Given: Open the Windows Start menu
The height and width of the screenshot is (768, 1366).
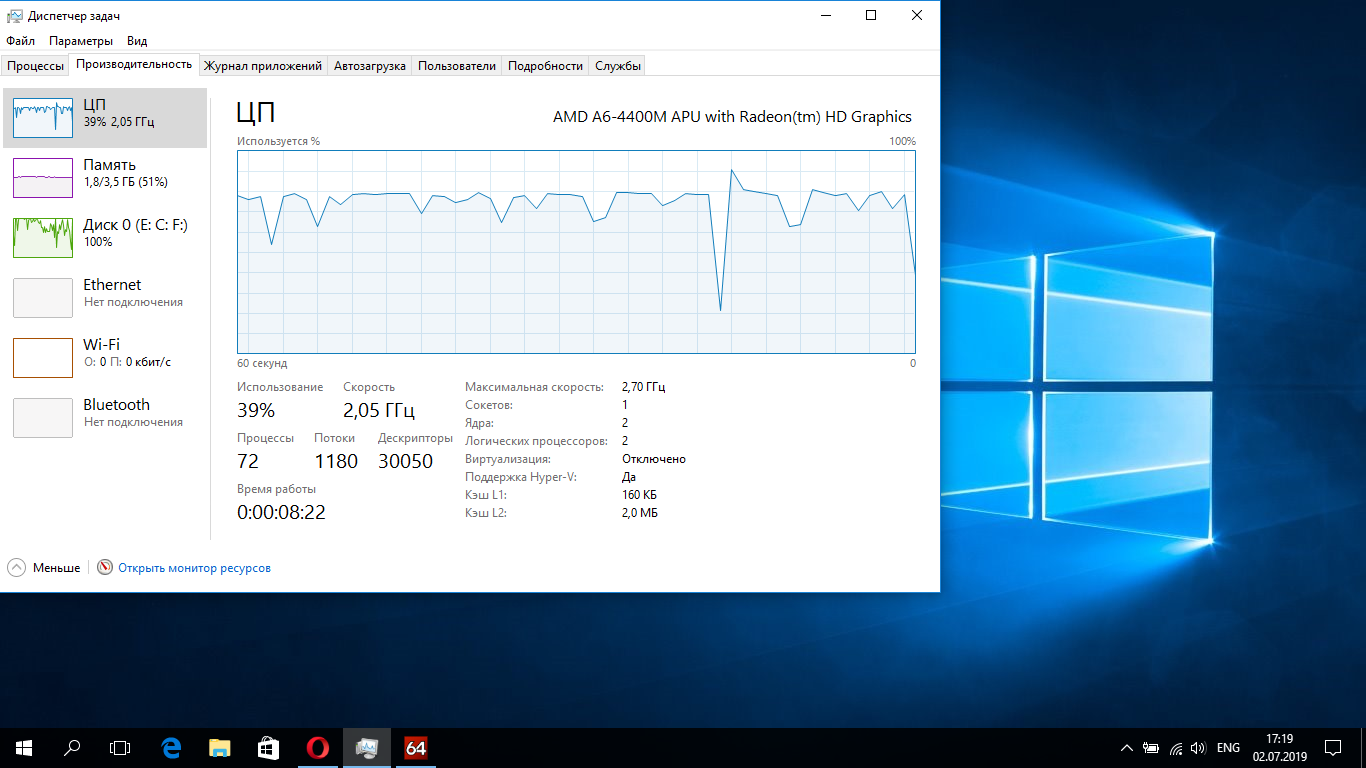Looking at the screenshot, I should pos(23,747).
